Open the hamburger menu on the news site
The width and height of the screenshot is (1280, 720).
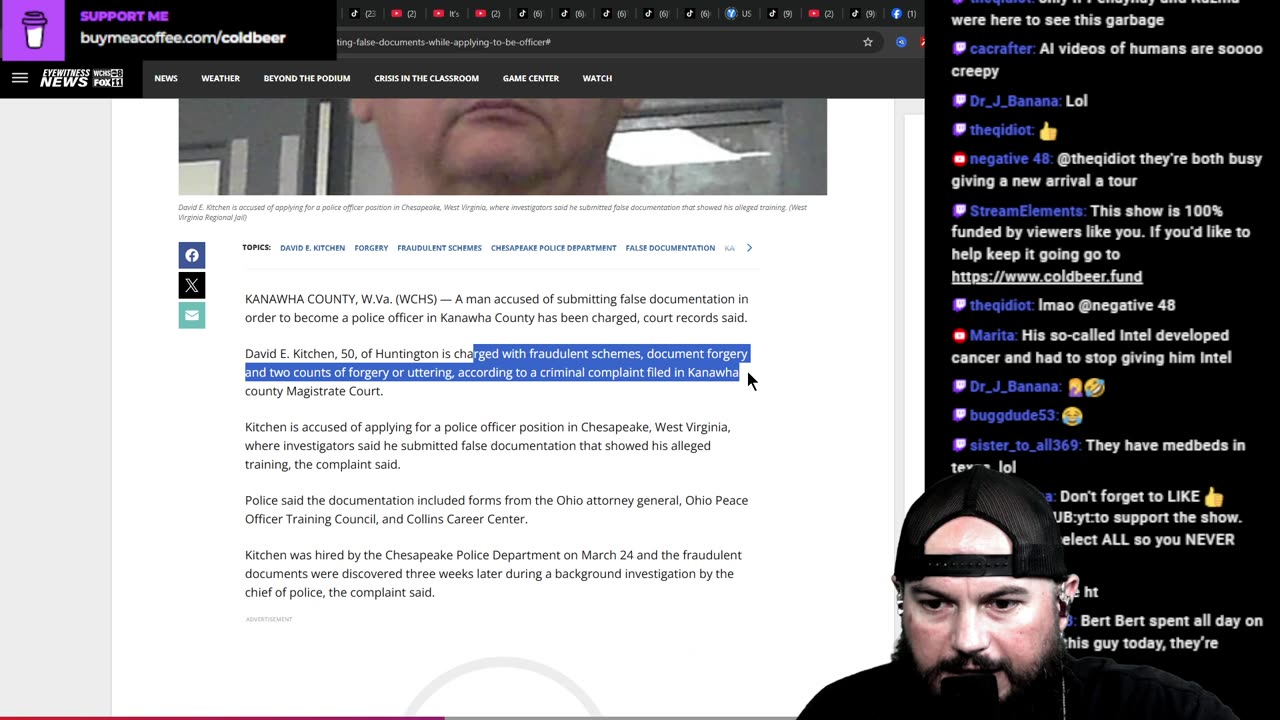(x=20, y=78)
